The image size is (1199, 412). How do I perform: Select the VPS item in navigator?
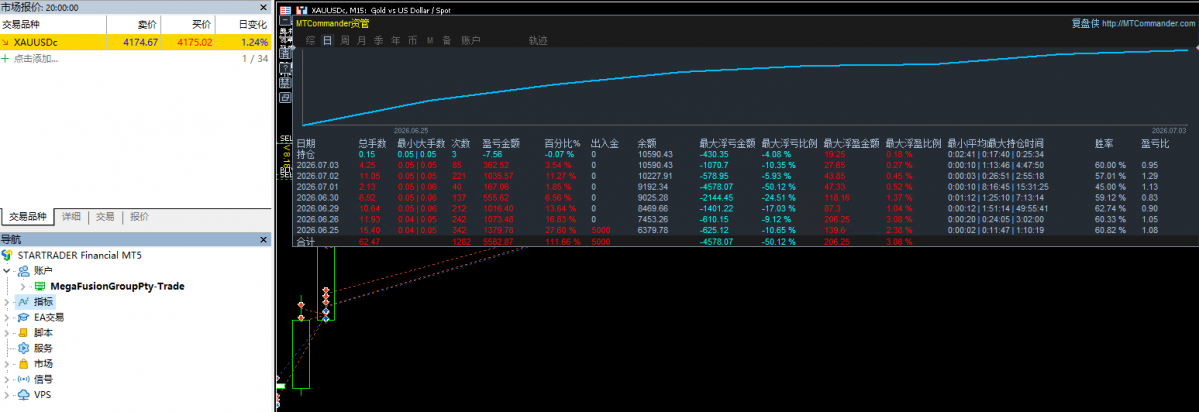click(x=43, y=395)
